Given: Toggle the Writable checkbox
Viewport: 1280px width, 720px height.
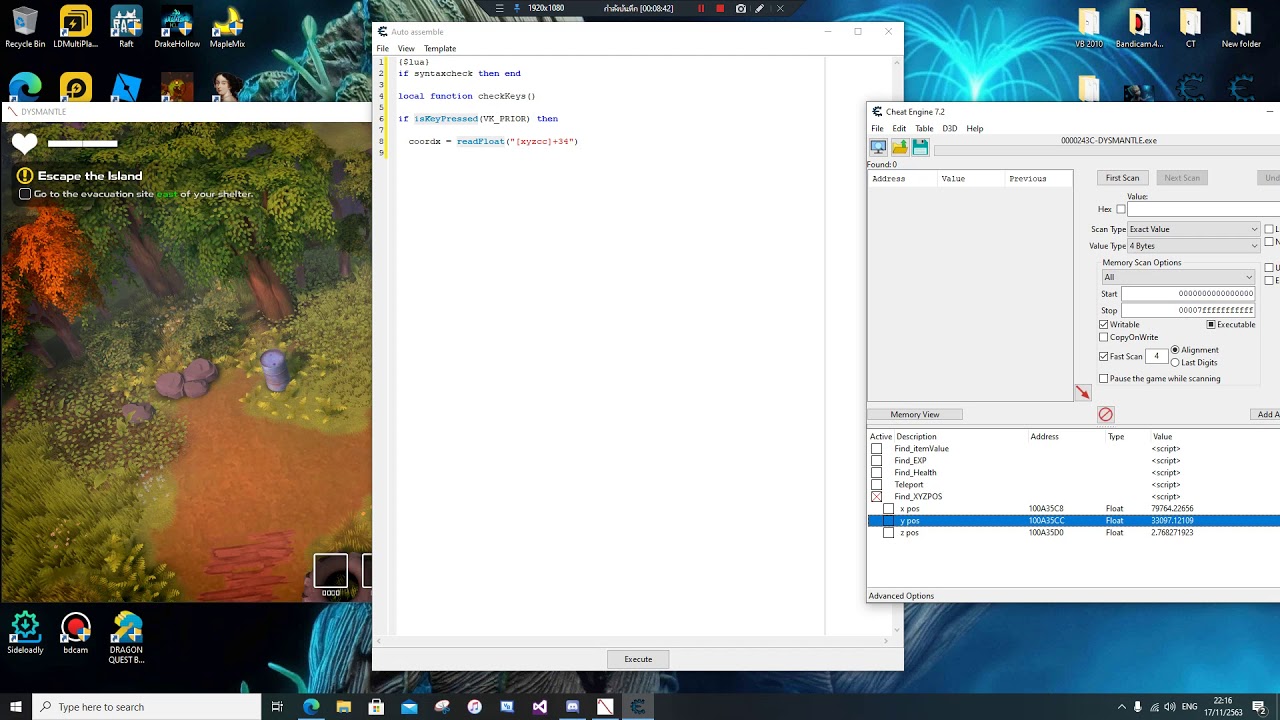Looking at the screenshot, I should (x=1104, y=325).
